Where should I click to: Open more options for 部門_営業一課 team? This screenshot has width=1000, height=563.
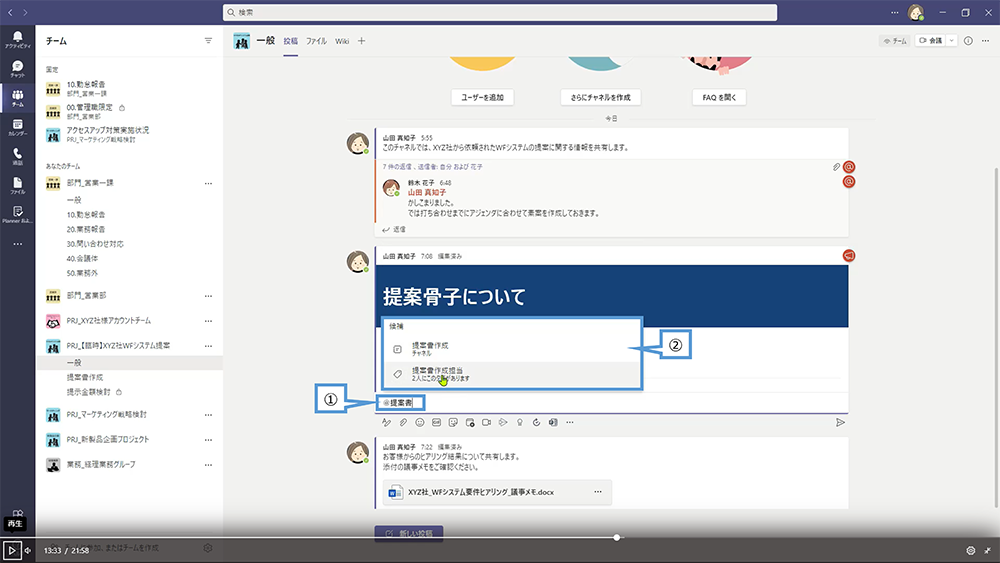(x=208, y=183)
